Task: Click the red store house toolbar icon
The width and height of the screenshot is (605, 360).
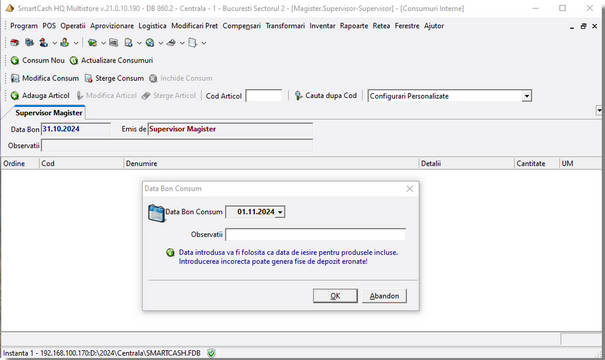Action: pos(15,43)
